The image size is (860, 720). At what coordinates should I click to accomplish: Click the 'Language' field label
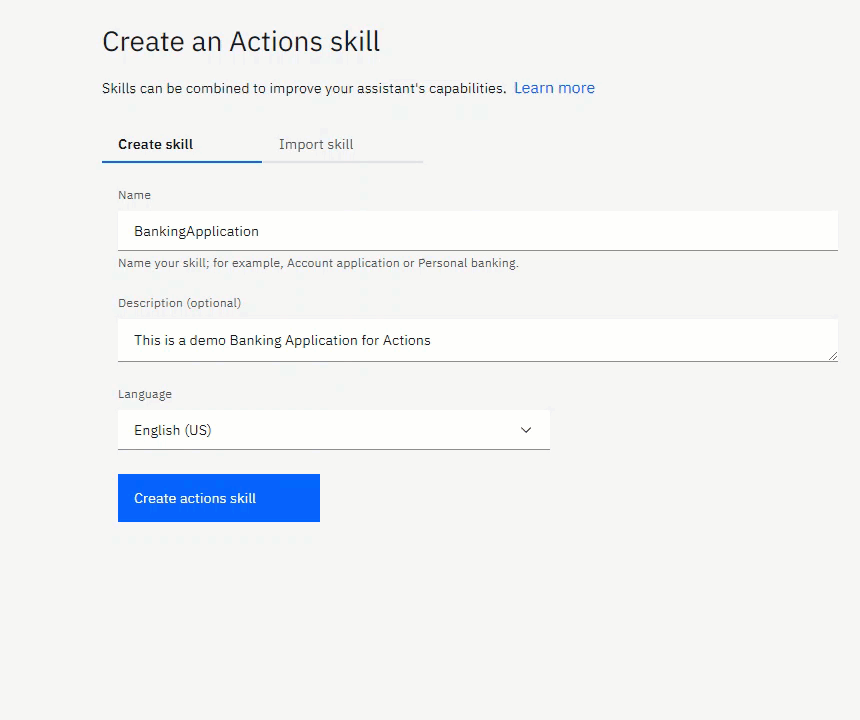point(145,394)
